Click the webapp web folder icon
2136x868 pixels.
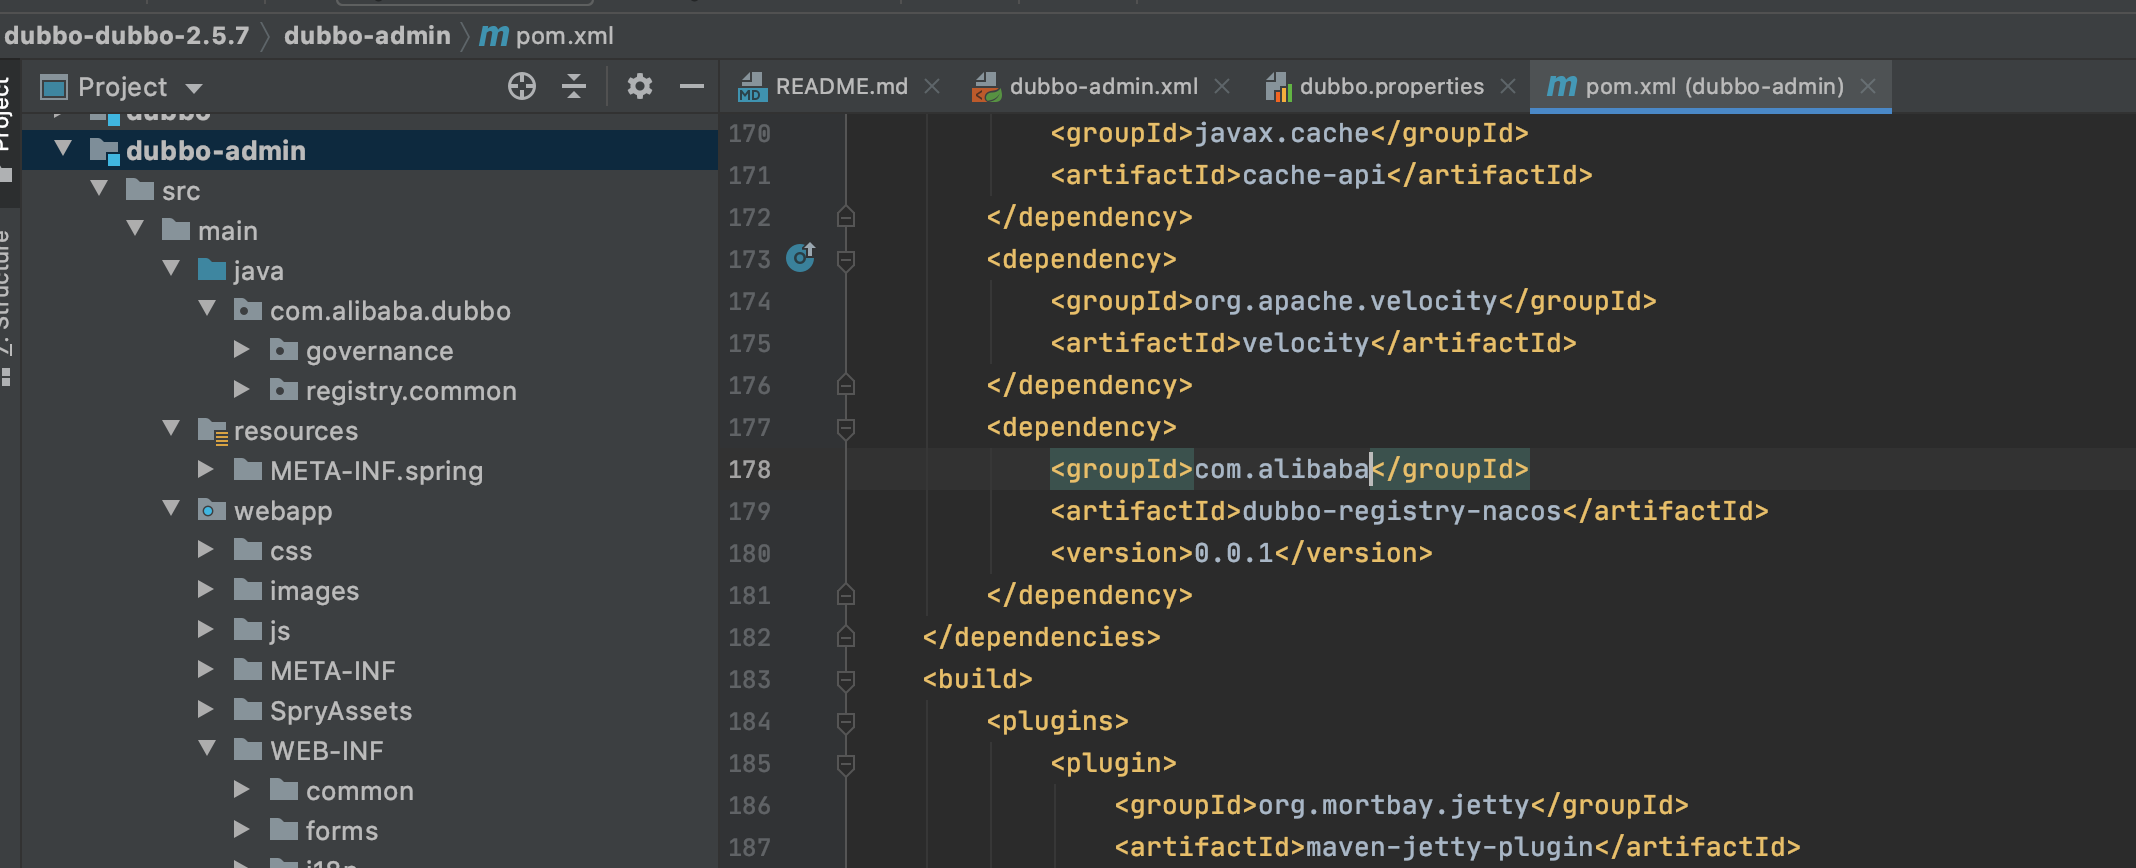[x=212, y=510]
